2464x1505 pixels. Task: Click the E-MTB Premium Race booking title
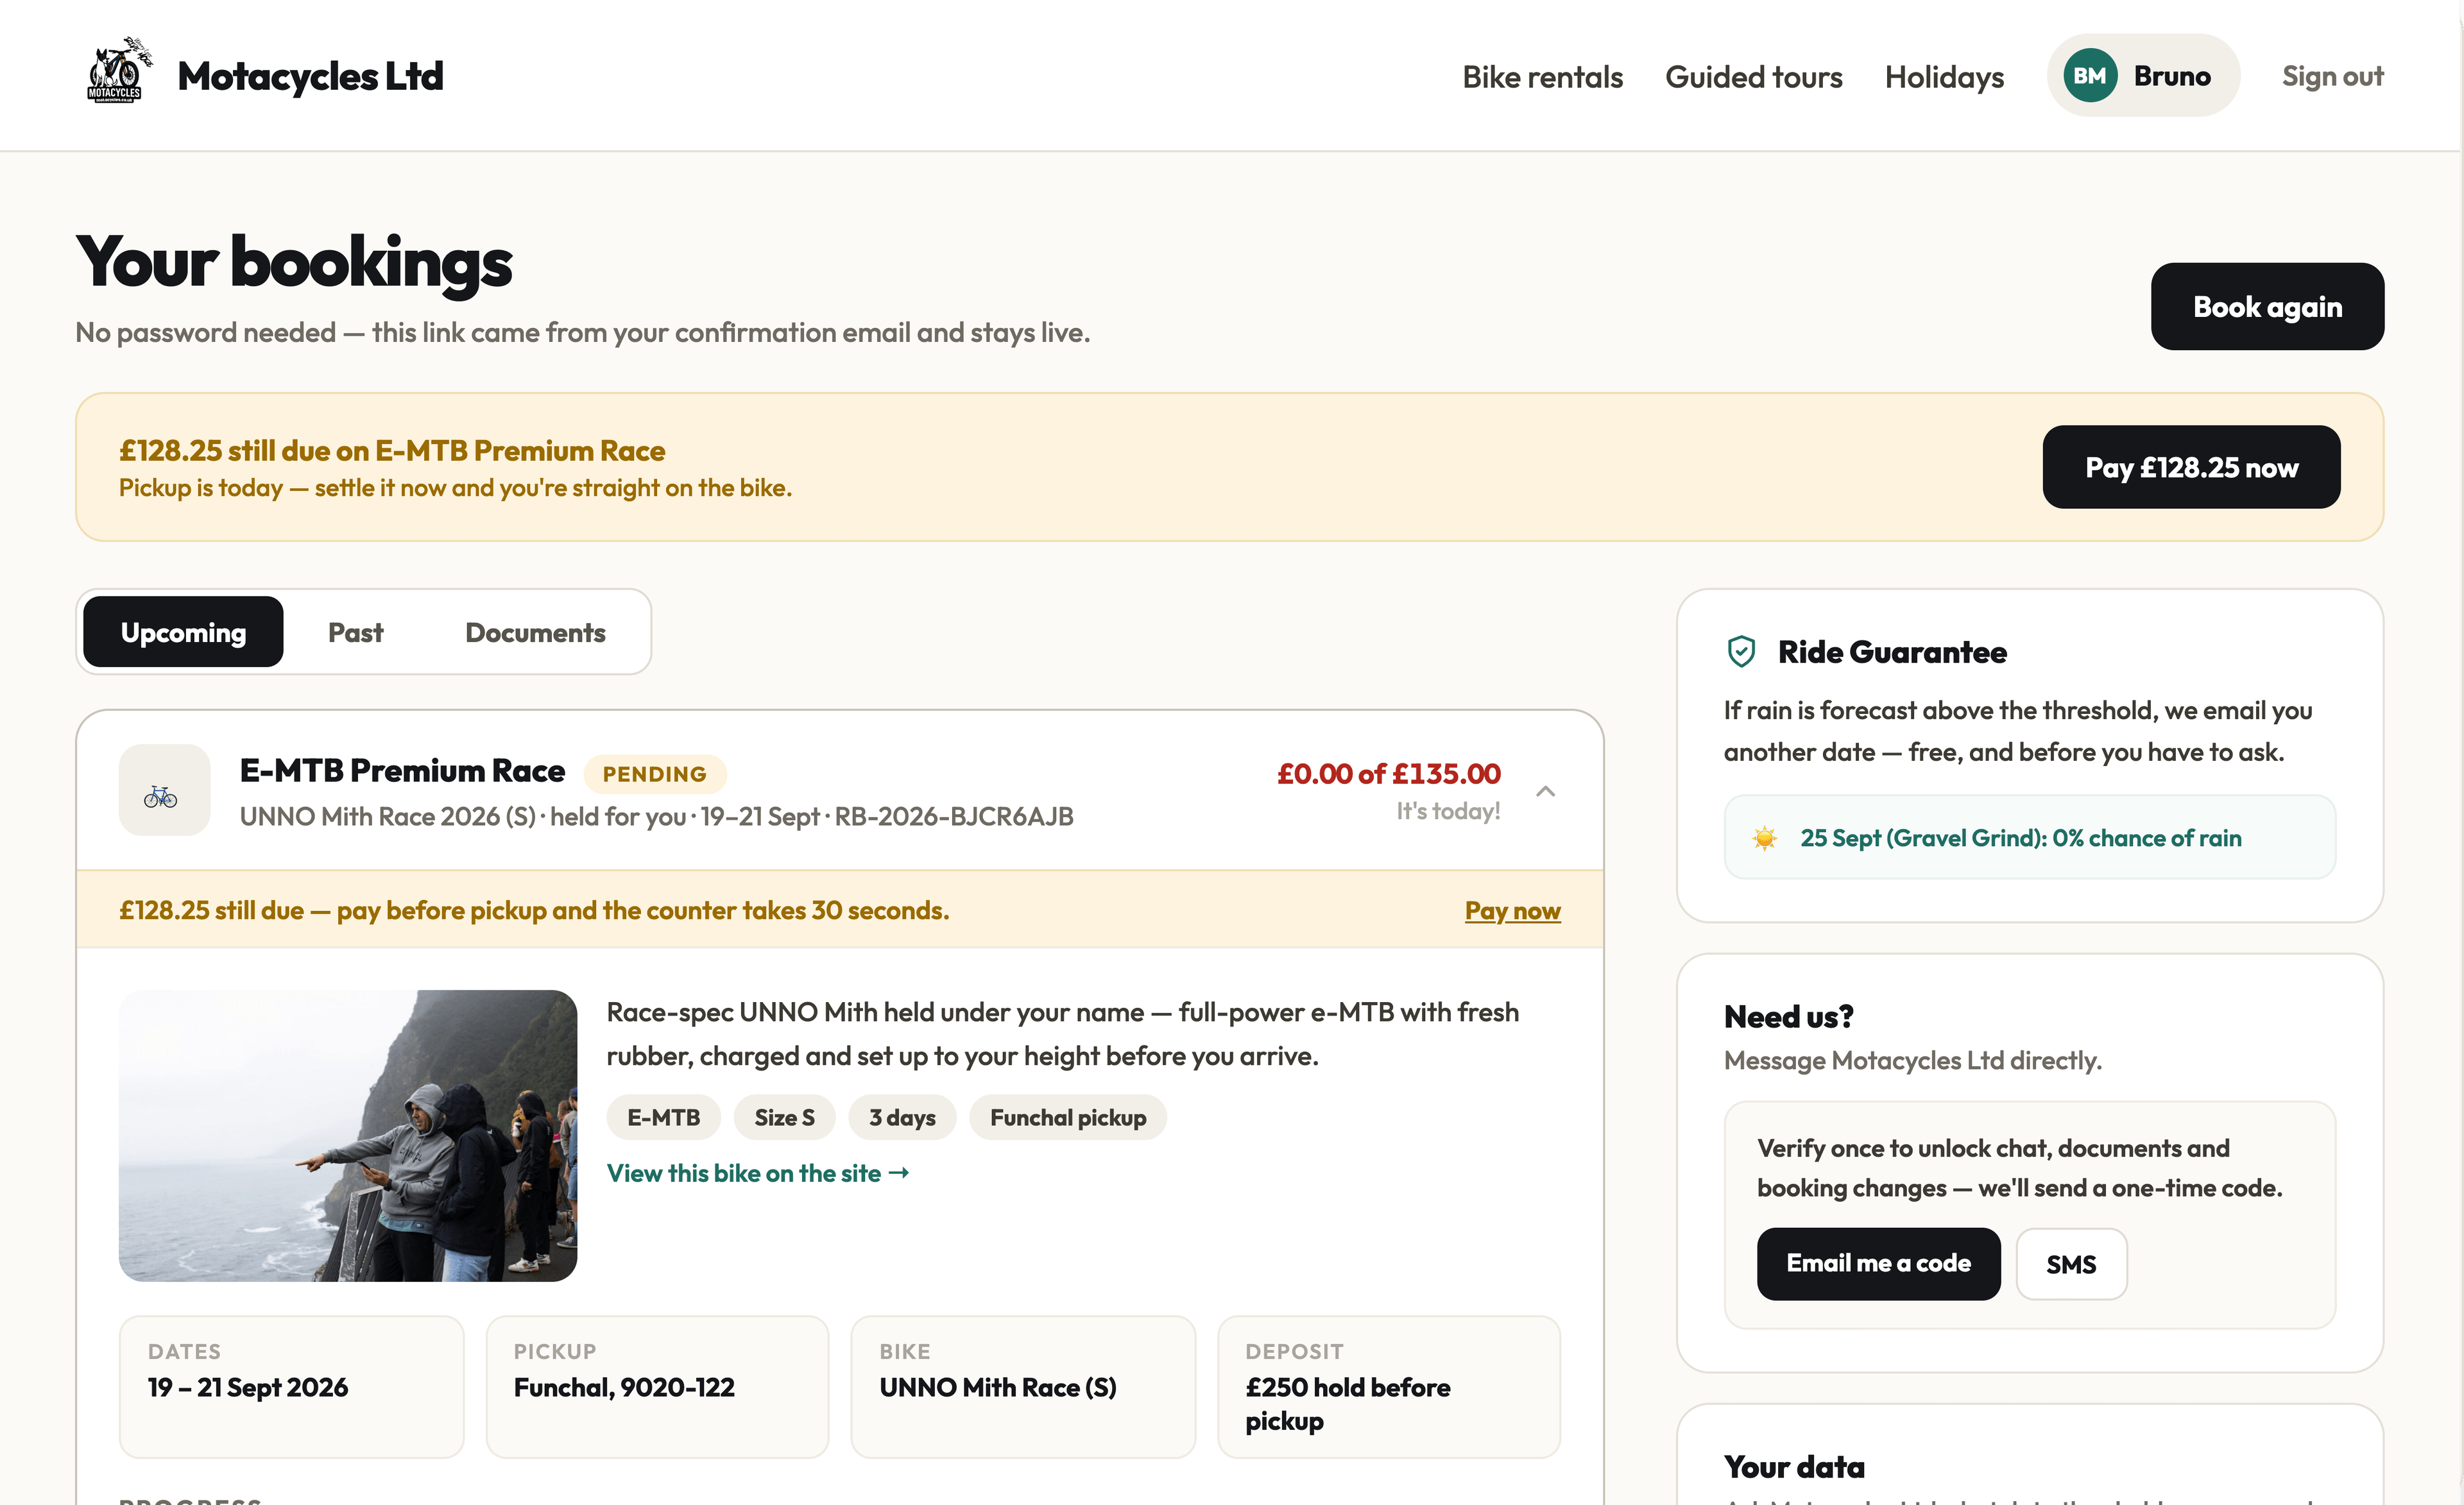pos(402,771)
